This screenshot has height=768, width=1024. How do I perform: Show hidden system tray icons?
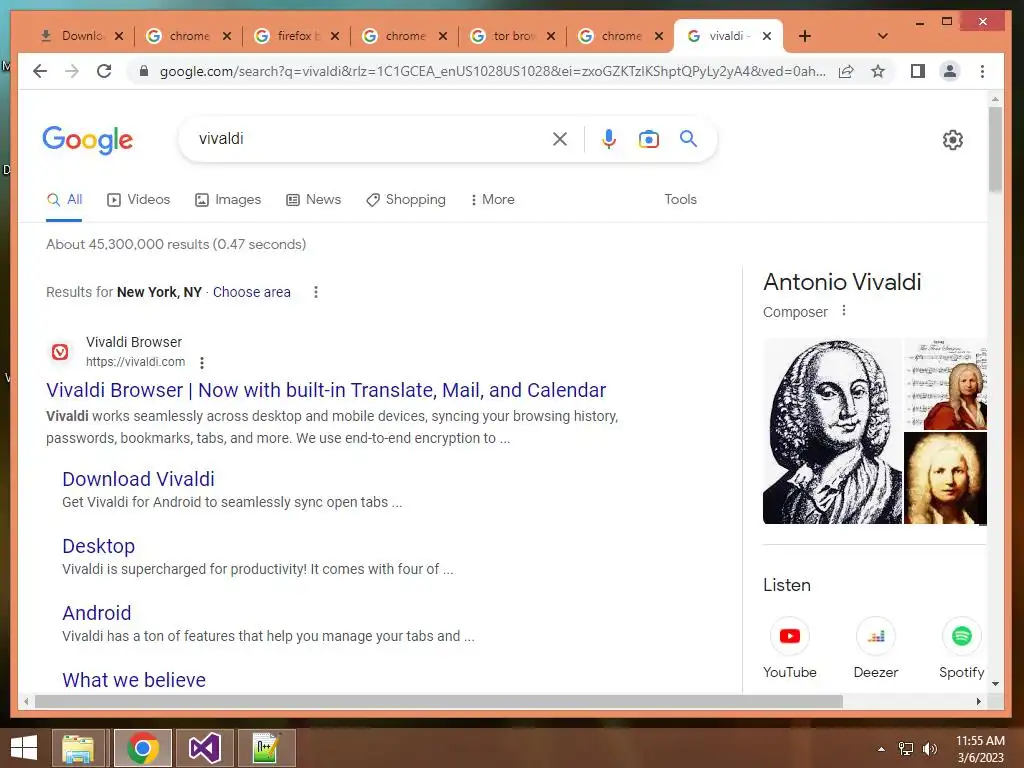(881, 749)
